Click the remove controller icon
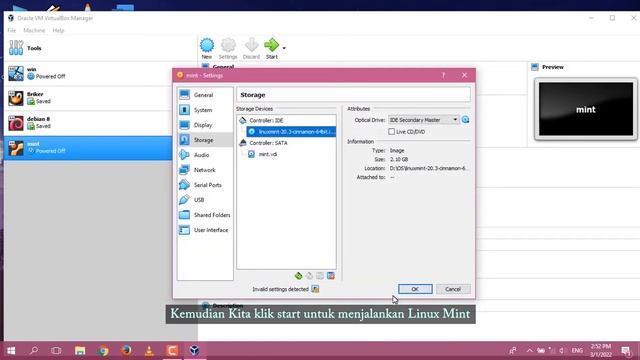This screenshot has width=640, height=360. click(309, 276)
